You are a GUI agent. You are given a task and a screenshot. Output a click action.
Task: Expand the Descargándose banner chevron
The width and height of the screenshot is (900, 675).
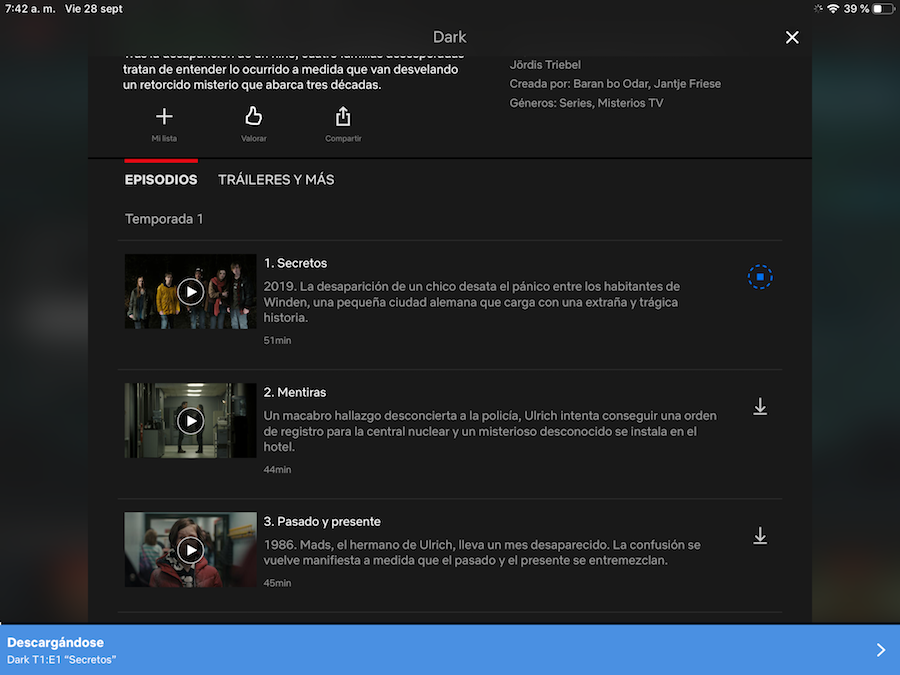click(880, 650)
